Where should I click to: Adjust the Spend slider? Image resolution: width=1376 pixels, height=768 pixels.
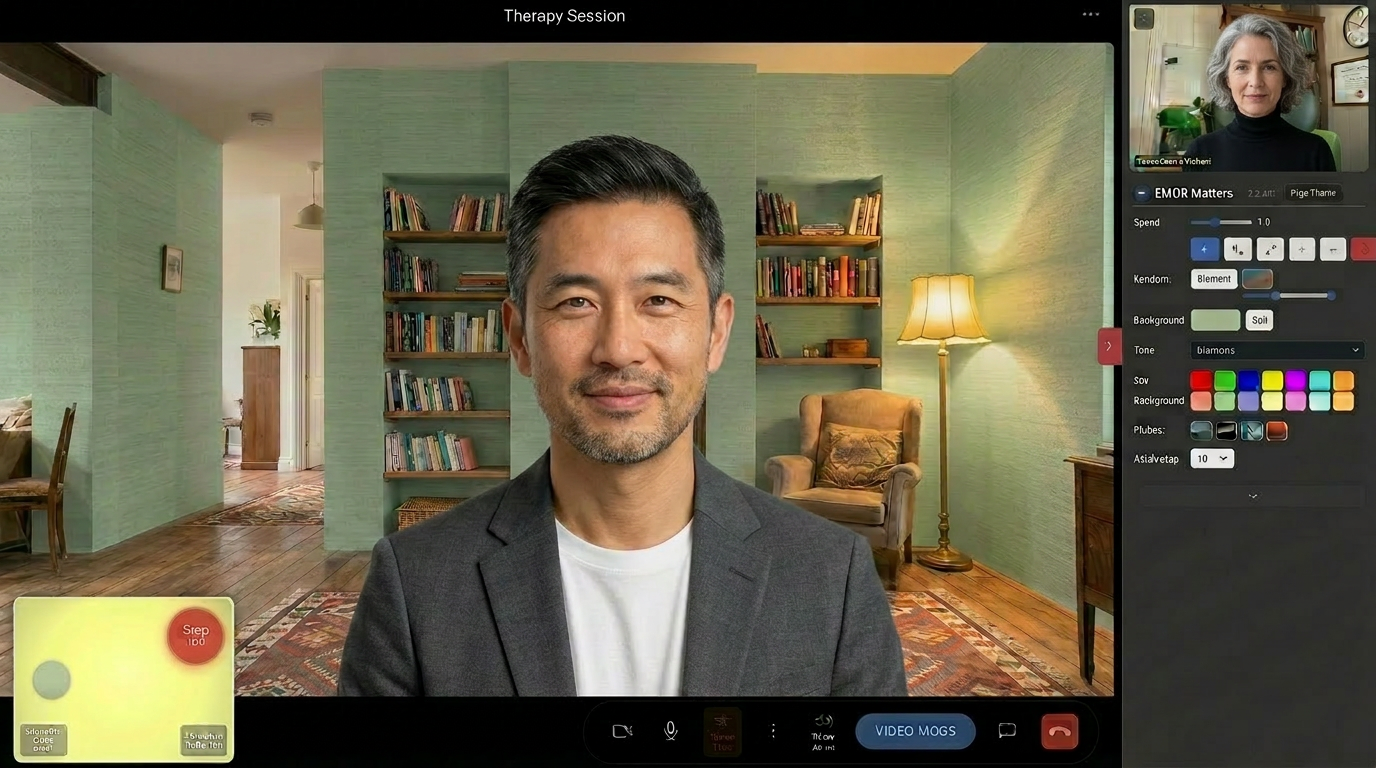click(x=1221, y=222)
